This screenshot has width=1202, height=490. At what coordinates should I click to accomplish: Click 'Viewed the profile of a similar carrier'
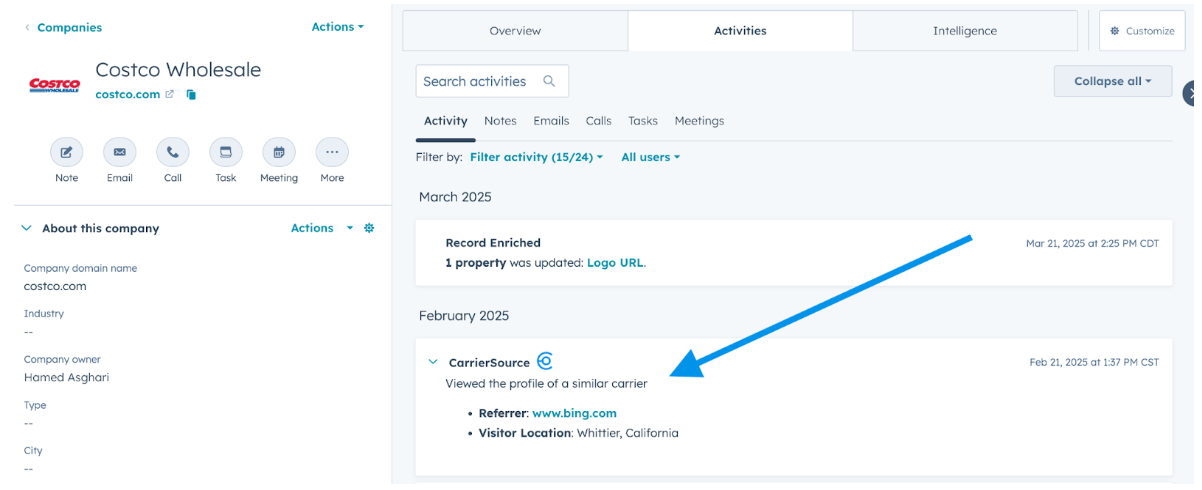click(x=546, y=383)
